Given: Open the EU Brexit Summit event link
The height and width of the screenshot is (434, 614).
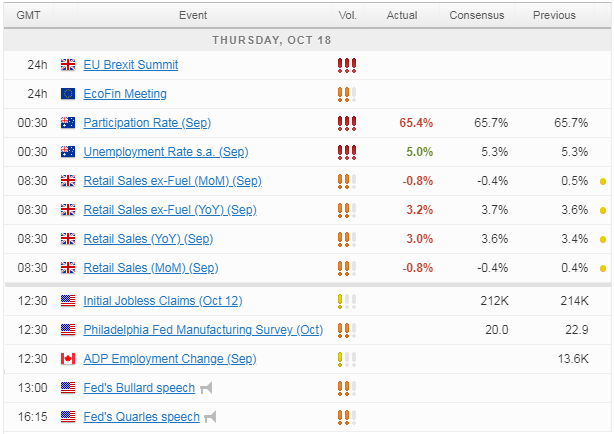Looking at the screenshot, I should pos(131,65).
